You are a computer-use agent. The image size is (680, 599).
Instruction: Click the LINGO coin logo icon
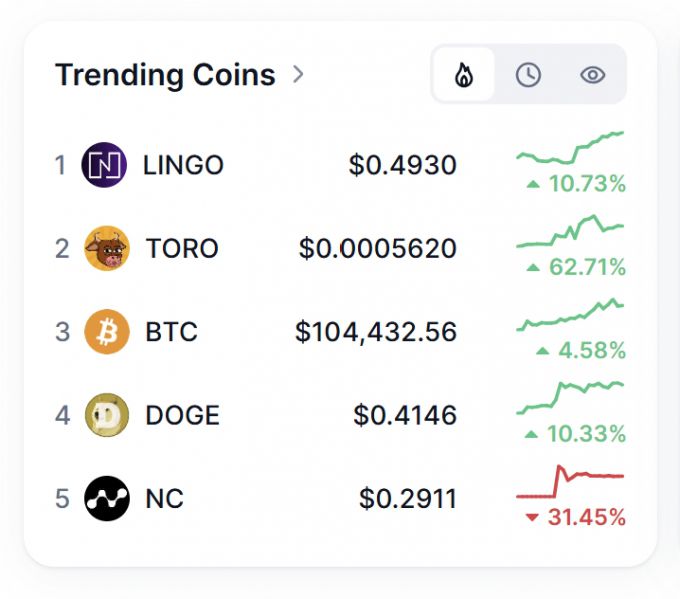coord(104,165)
